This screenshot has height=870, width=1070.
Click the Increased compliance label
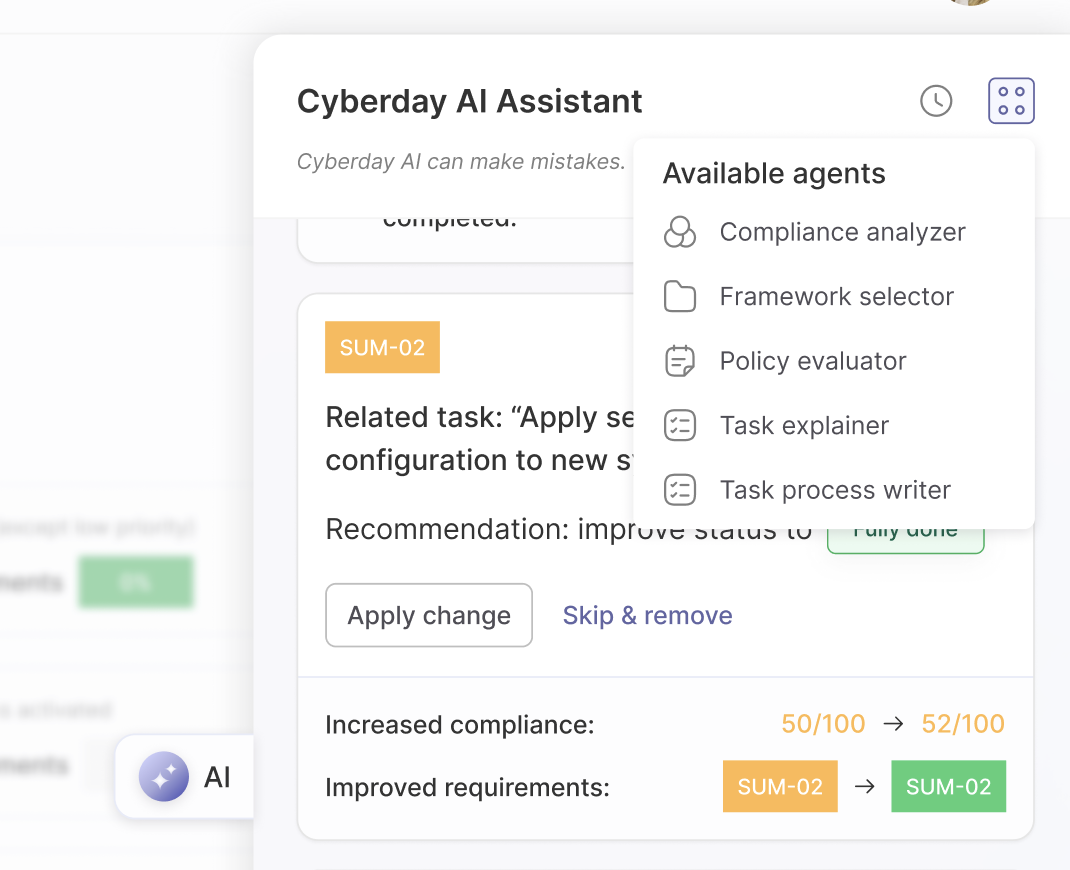459,725
